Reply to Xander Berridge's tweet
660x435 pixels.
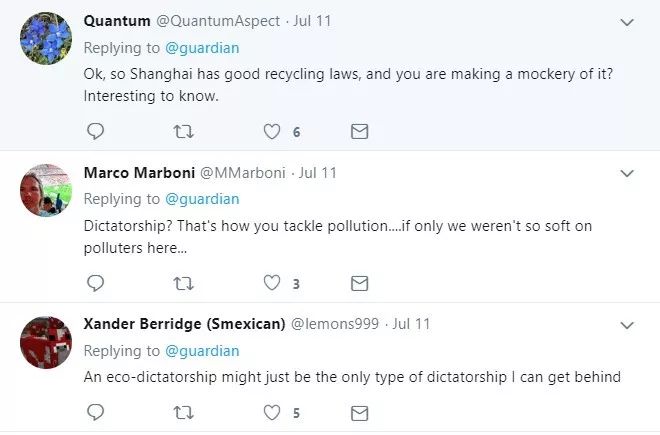point(96,412)
